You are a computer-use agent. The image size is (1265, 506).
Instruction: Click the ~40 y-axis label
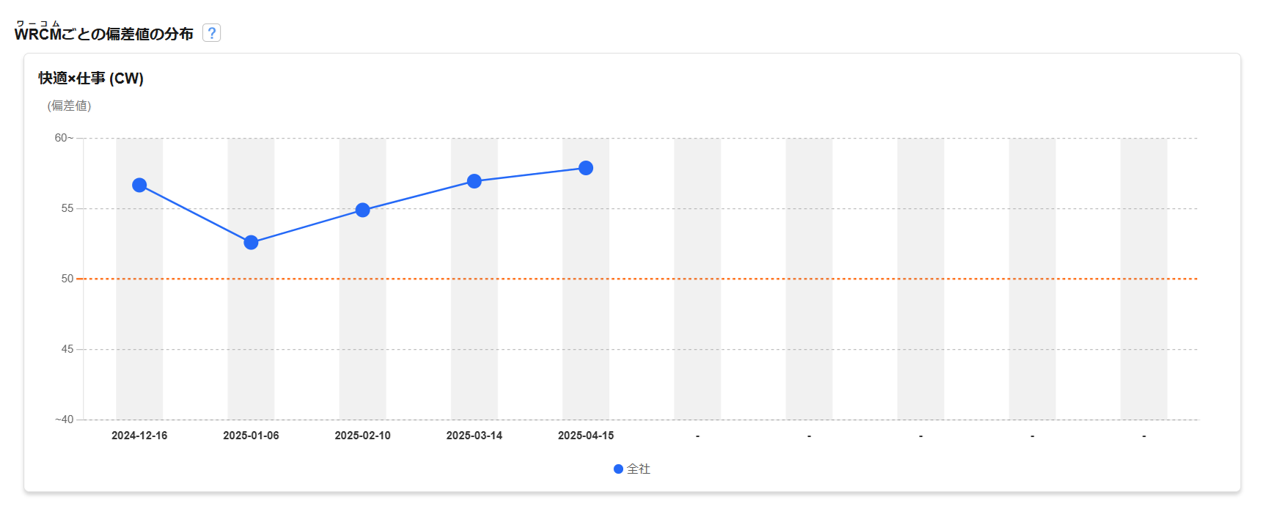click(x=64, y=420)
